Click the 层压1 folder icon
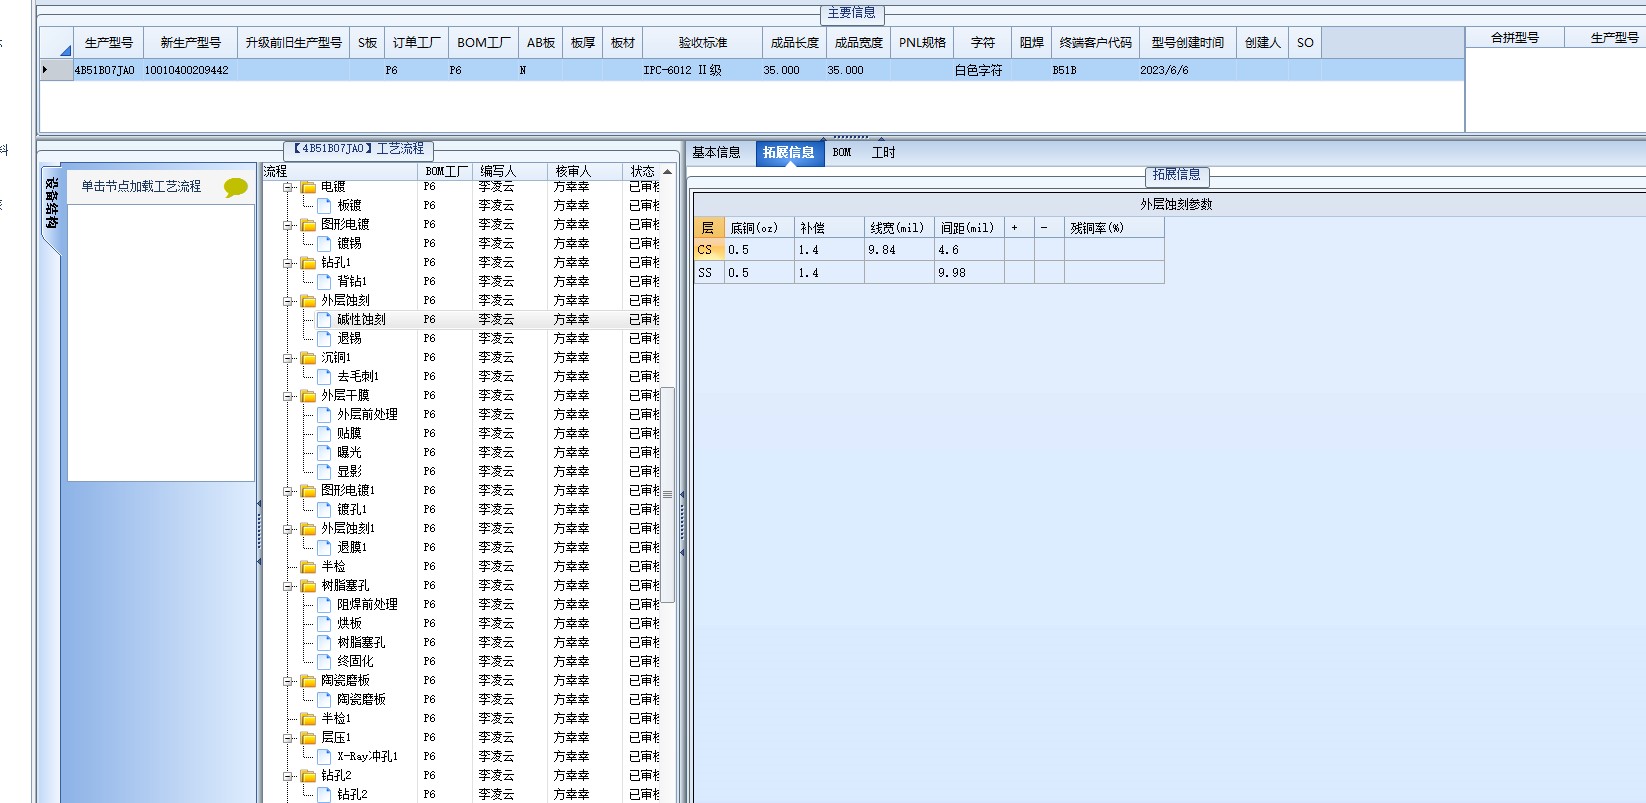The width and height of the screenshot is (1646, 803). click(x=309, y=738)
